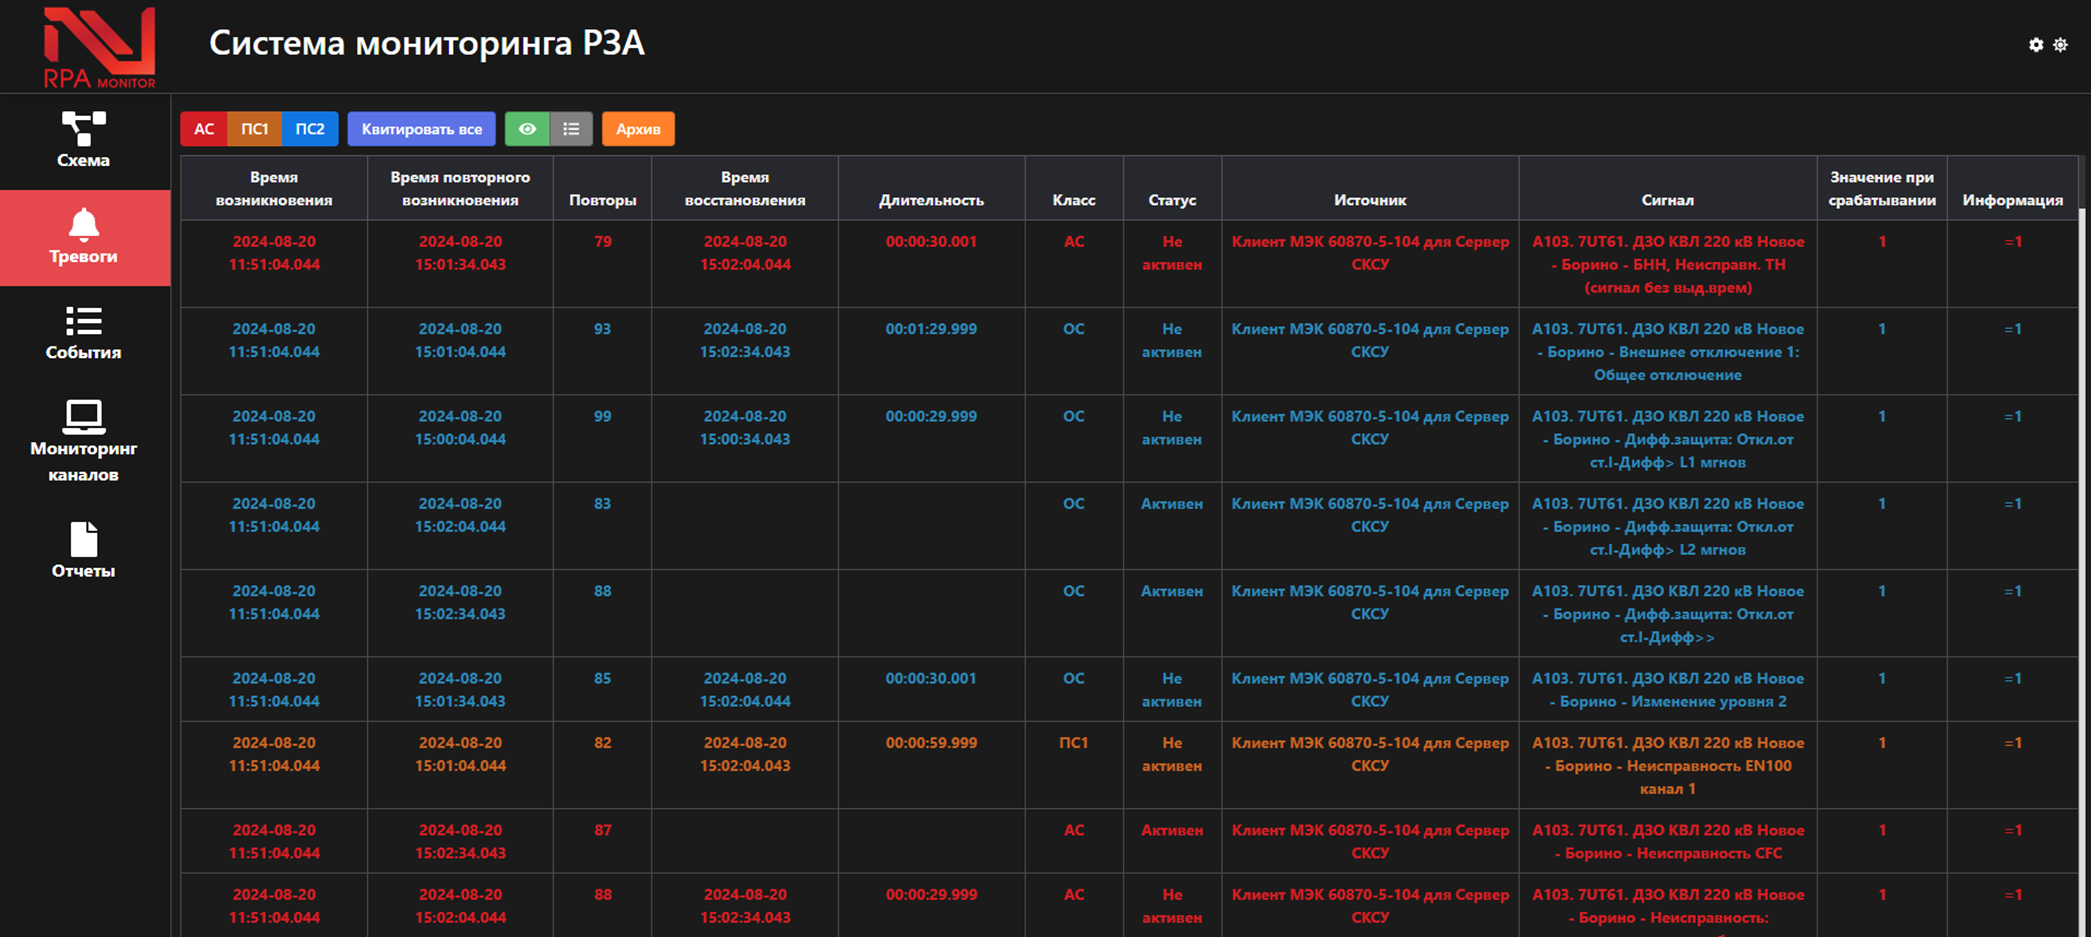2091x937 pixels.
Task: Click the RPA Monitor logo
Action: (99, 47)
